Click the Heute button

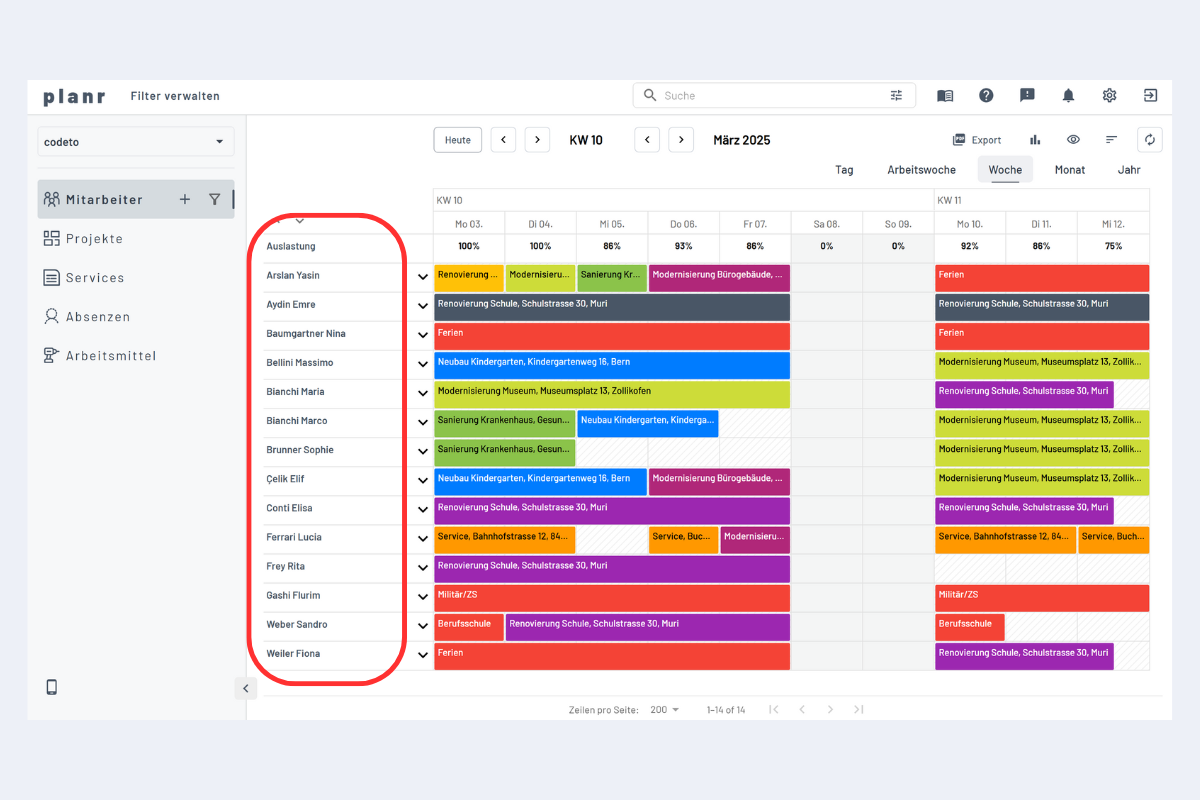pos(457,140)
